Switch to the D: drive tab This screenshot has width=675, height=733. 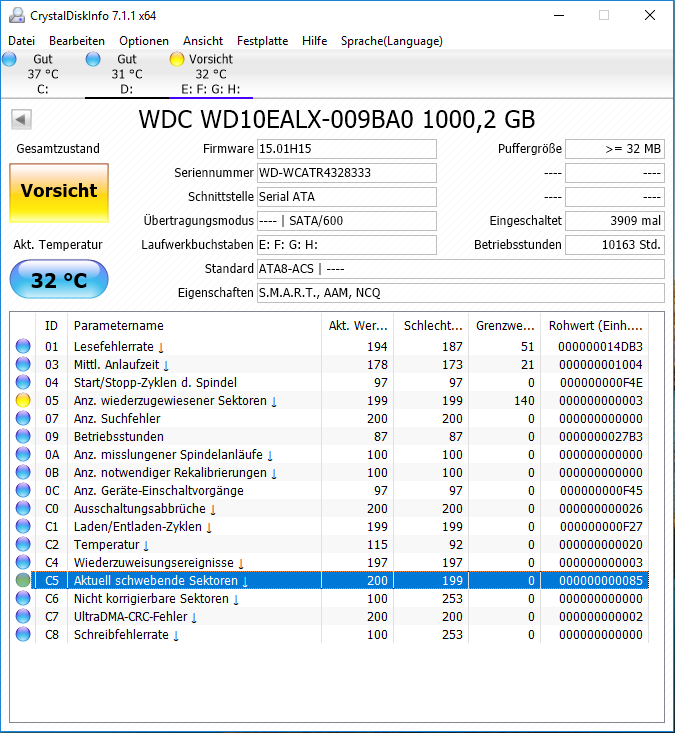(x=127, y=74)
